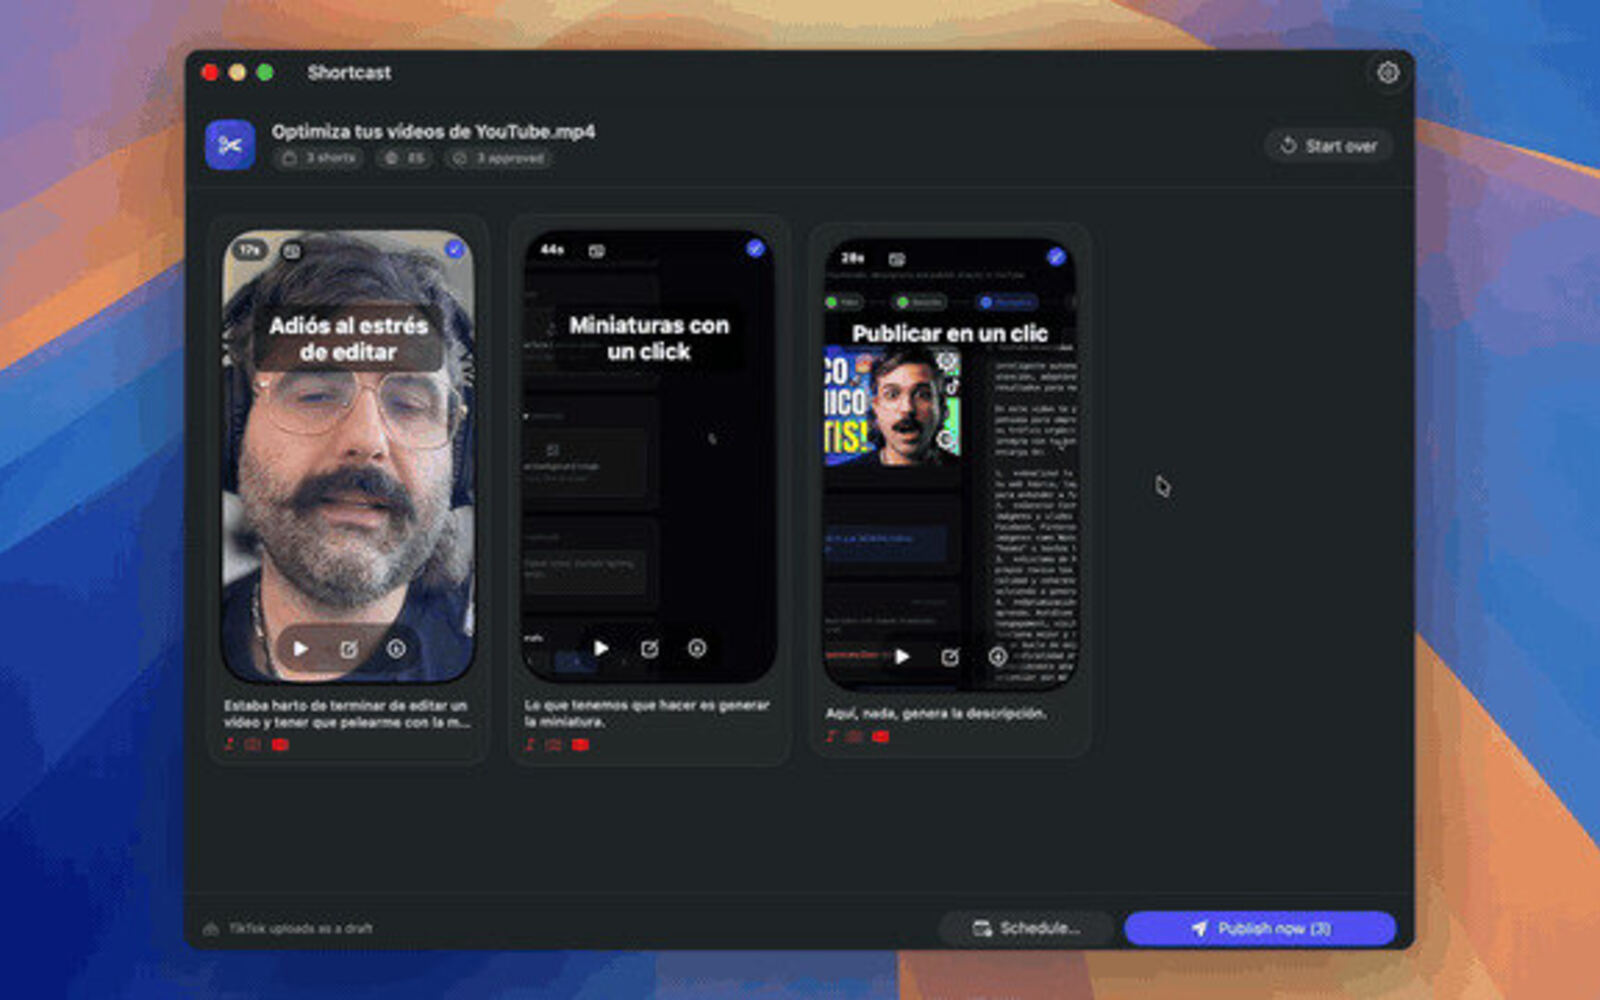Click Instagram icon under 'Lo que tenemos que hacer' description
The image size is (1600, 1000).
(x=553, y=744)
